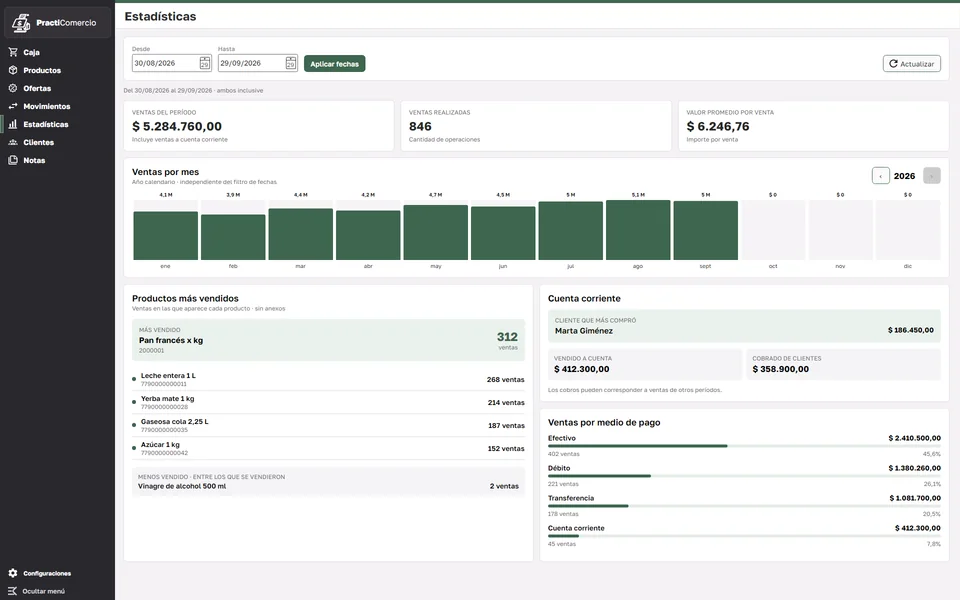The image size is (960, 600).
Task: Navigate to Movimientos
Action: (58, 106)
